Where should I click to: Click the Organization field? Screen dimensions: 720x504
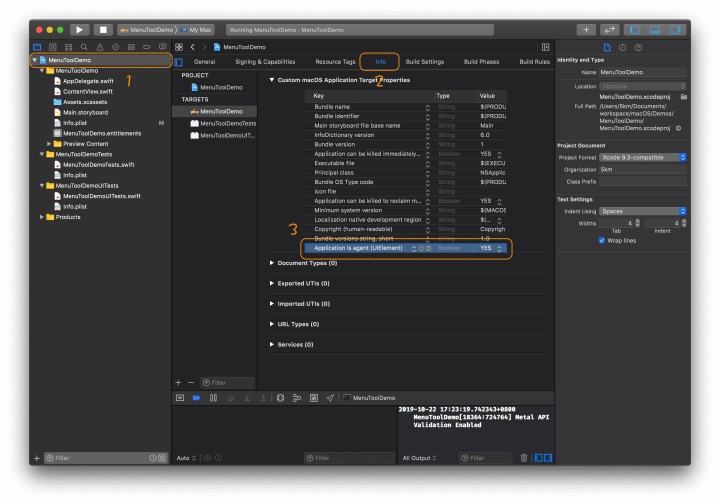click(643, 169)
